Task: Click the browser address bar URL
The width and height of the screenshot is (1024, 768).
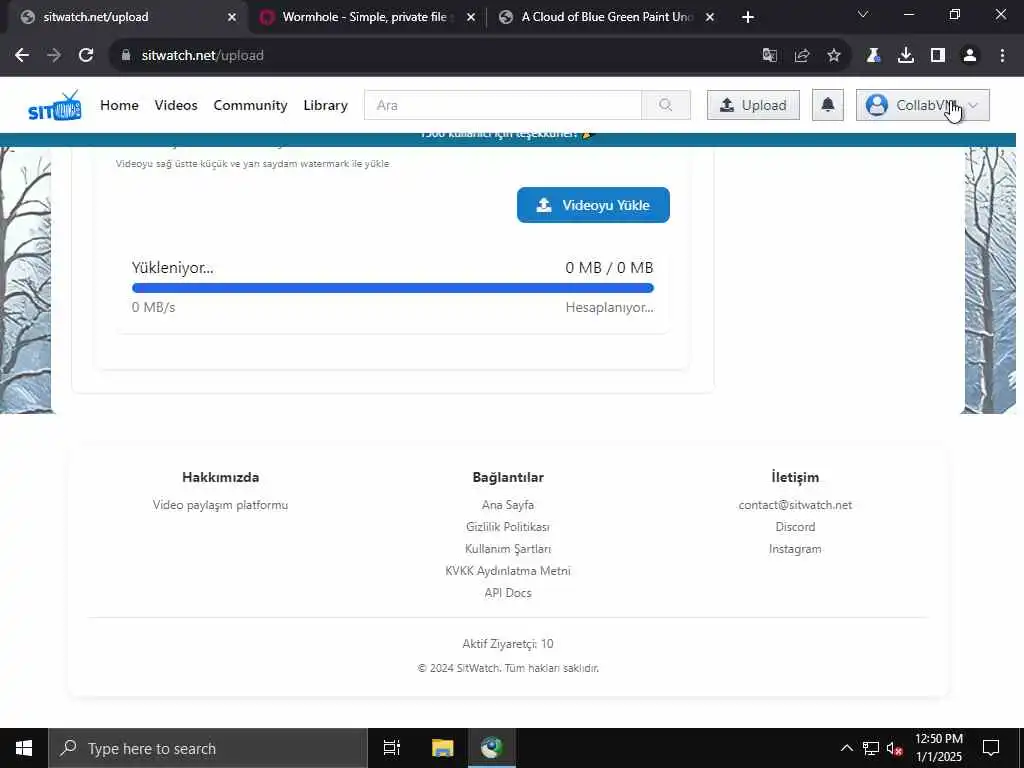Action: [202, 56]
